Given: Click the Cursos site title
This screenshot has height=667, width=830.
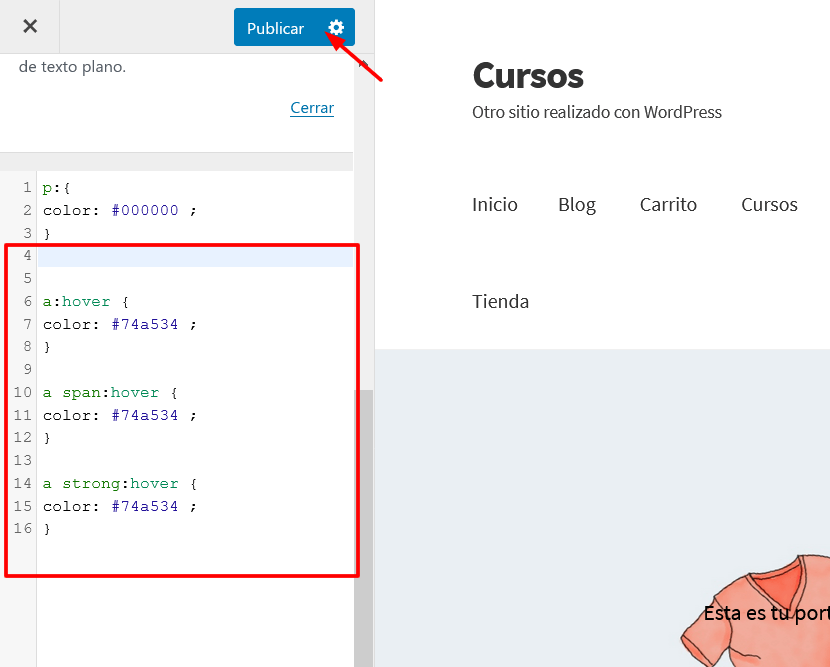Looking at the screenshot, I should (528, 76).
